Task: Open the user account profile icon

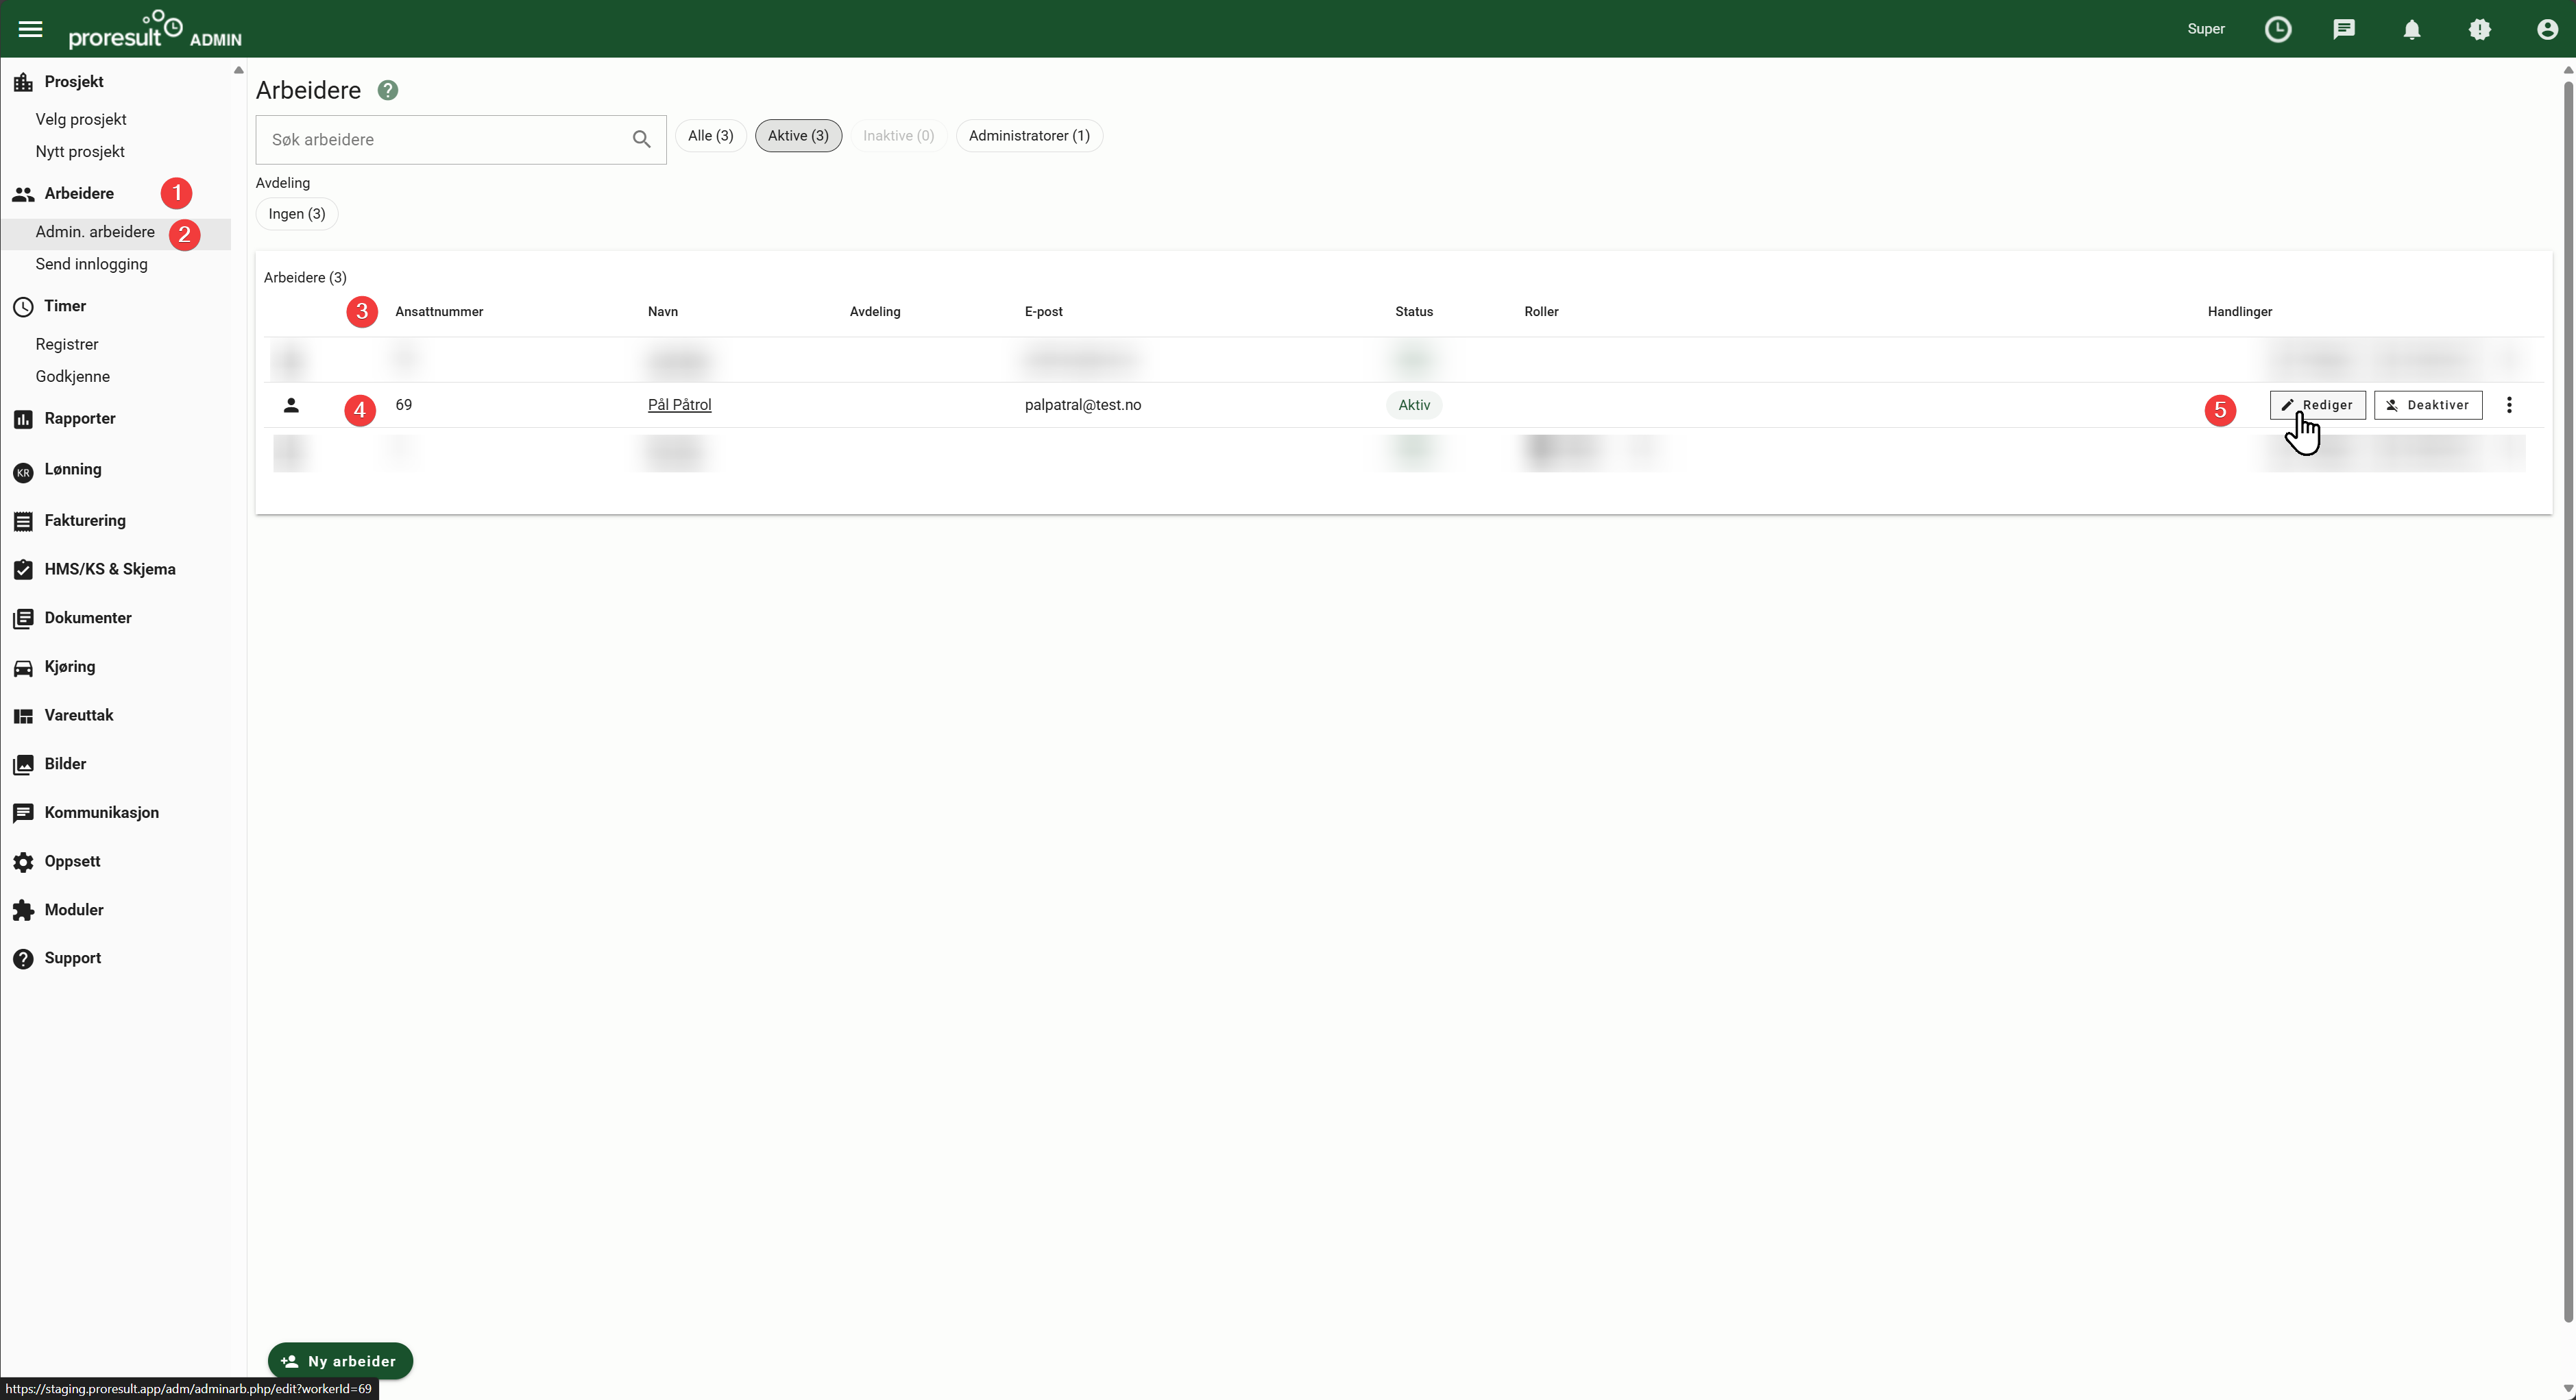Action: tap(2547, 29)
